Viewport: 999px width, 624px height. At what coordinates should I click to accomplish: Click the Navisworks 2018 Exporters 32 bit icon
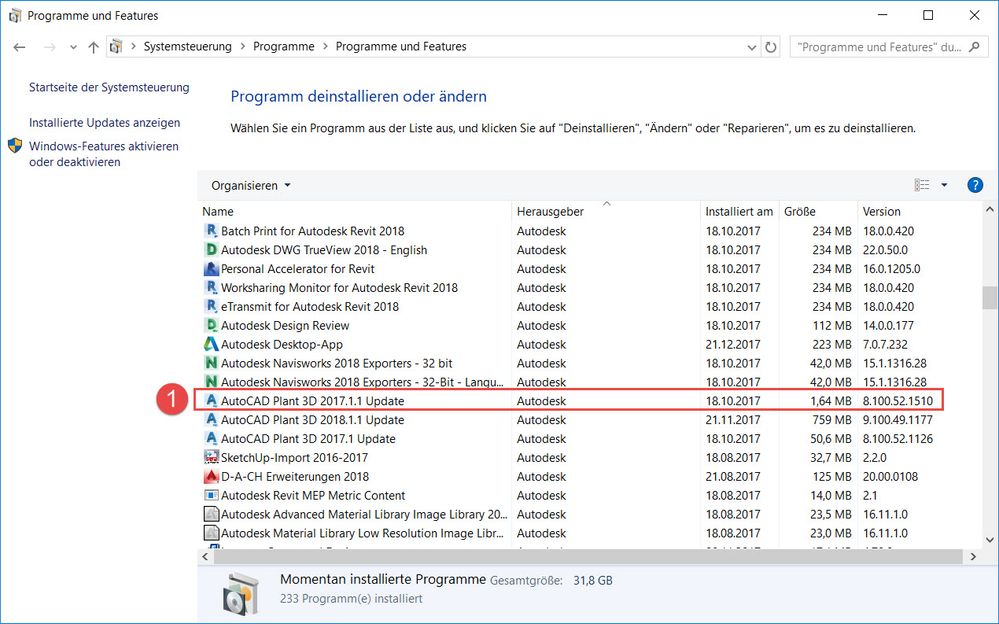211,363
